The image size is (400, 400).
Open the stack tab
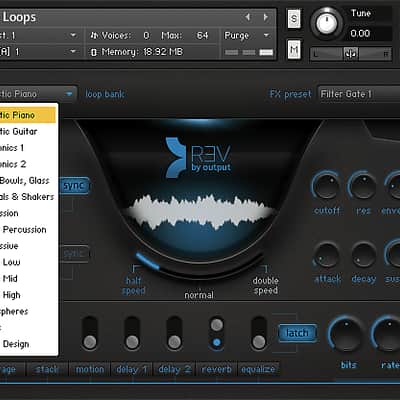pos(47,369)
